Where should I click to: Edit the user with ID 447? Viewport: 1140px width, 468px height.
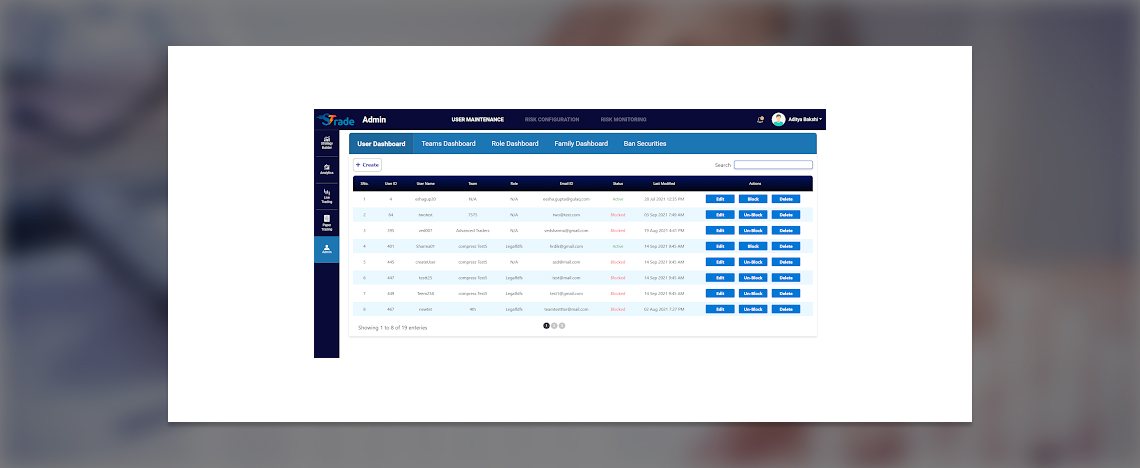pyautogui.click(x=720, y=278)
